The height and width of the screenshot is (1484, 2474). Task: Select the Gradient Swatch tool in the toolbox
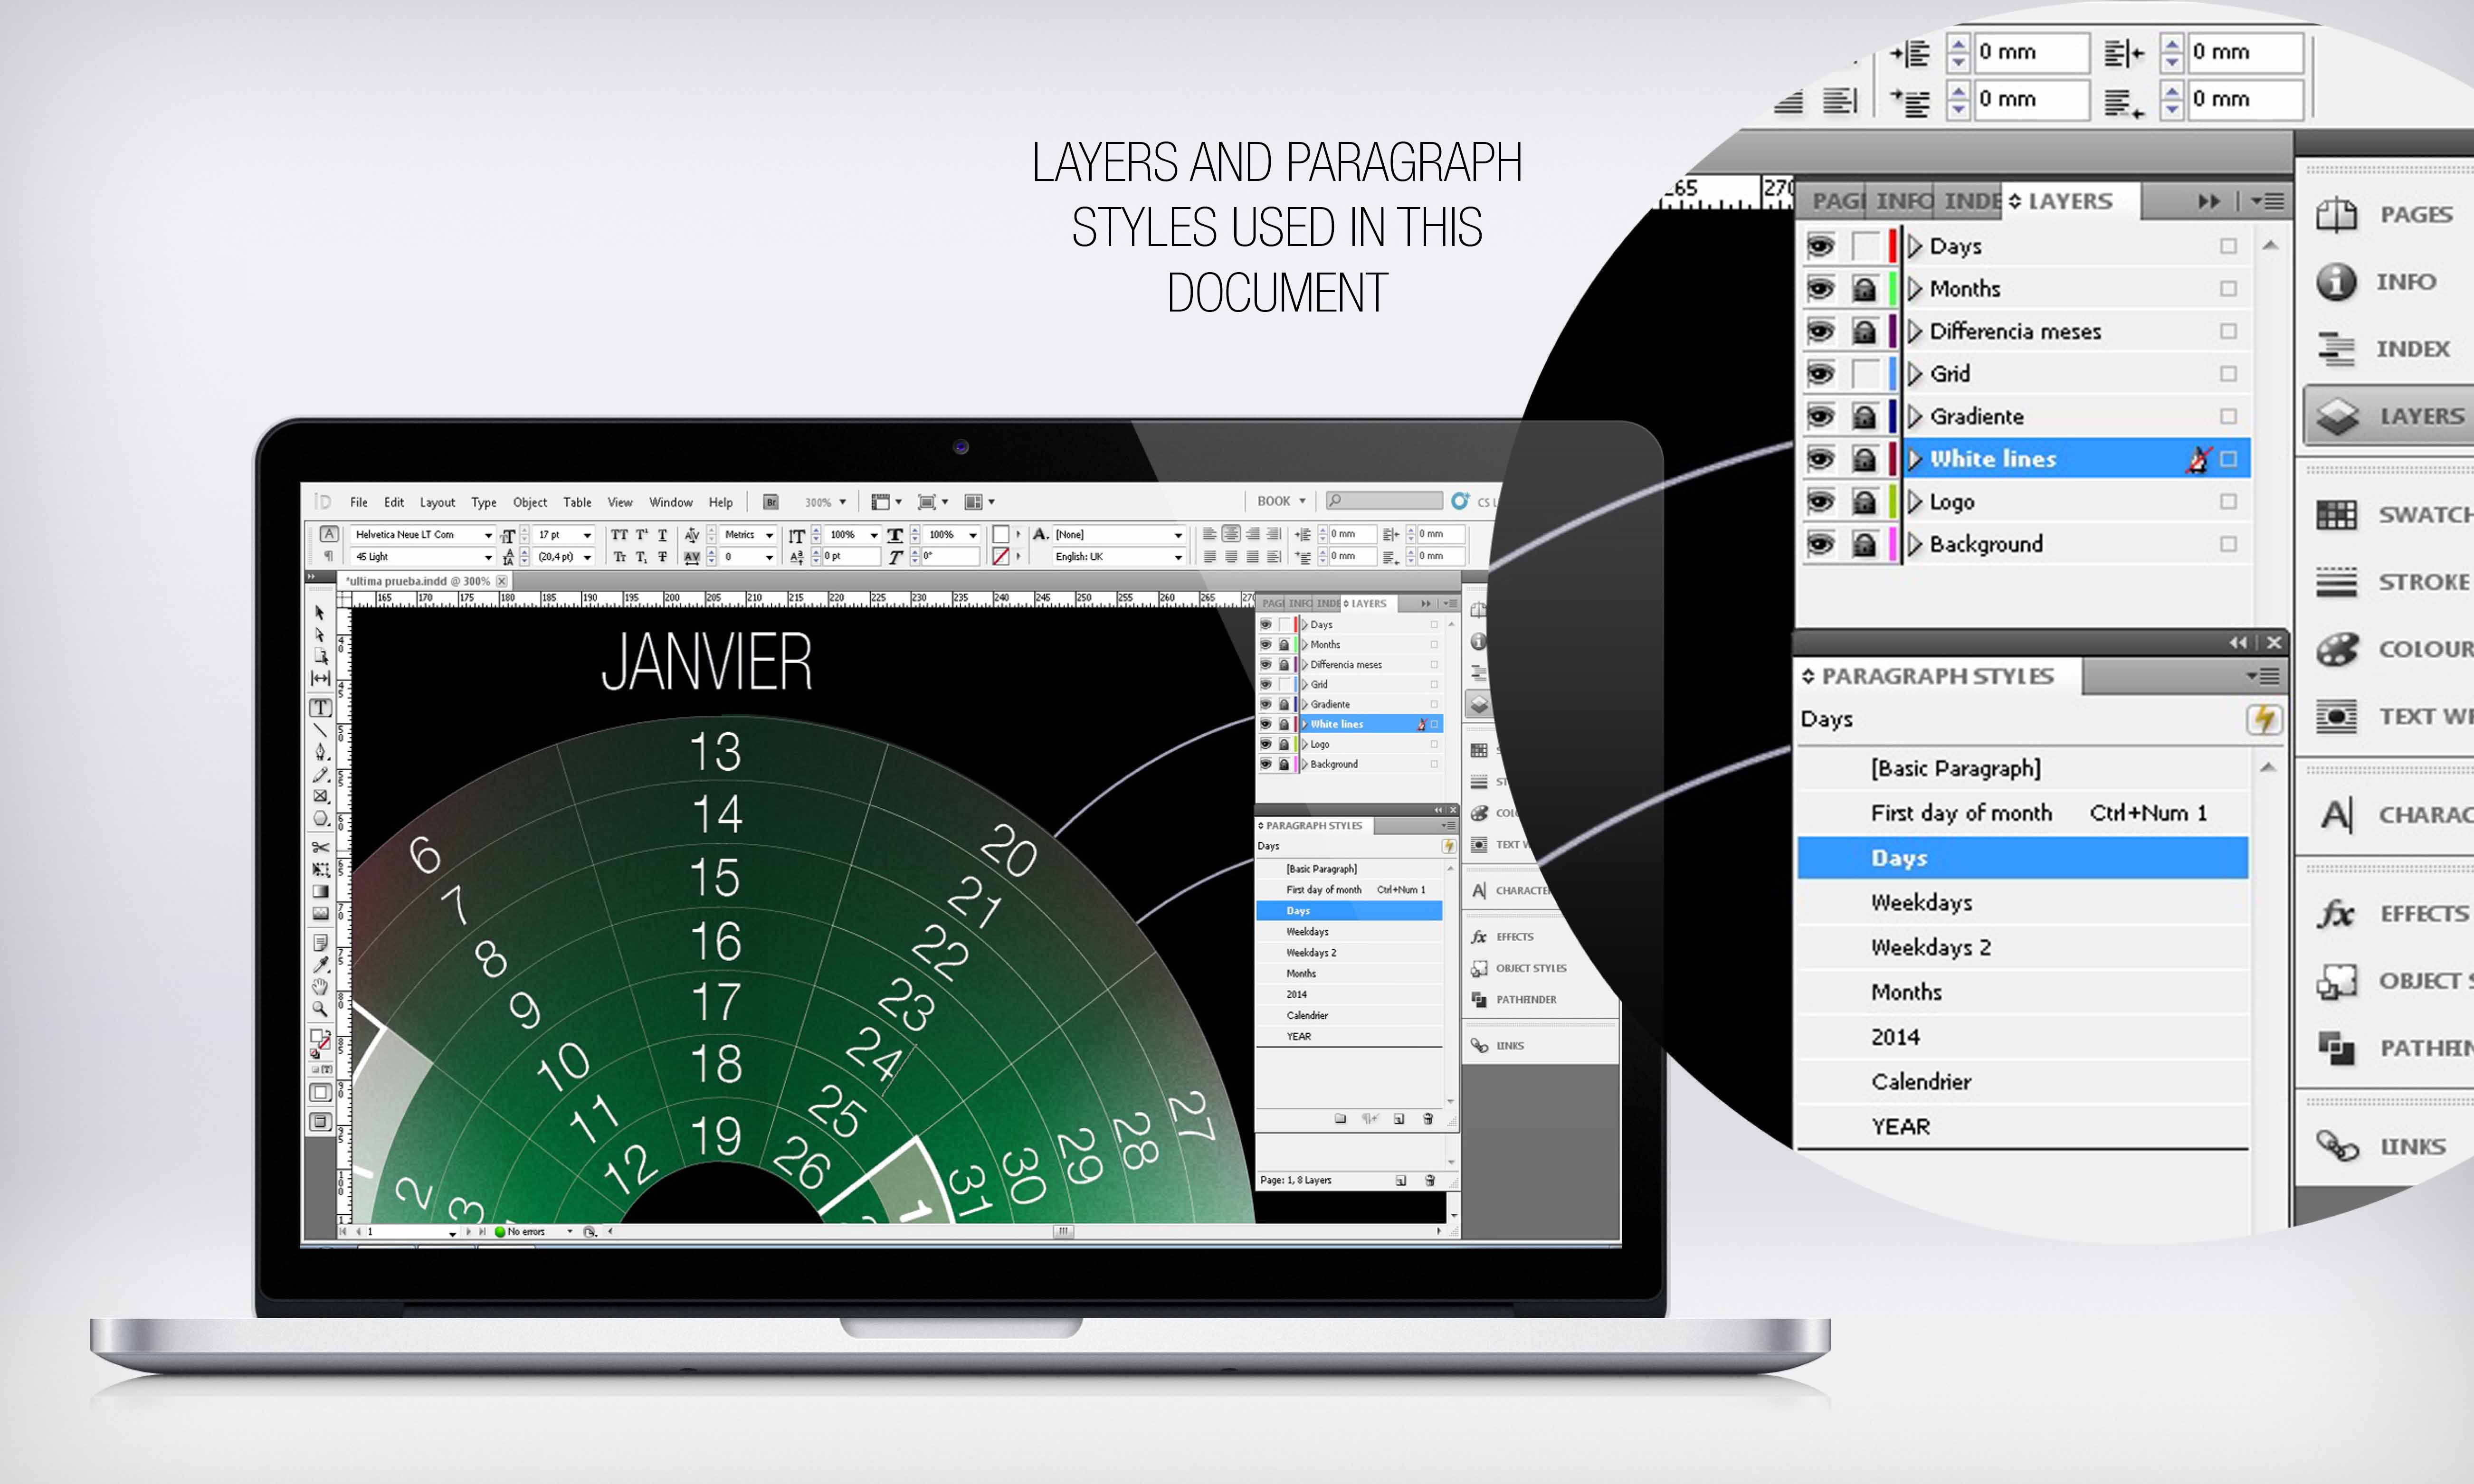pos(320,891)
